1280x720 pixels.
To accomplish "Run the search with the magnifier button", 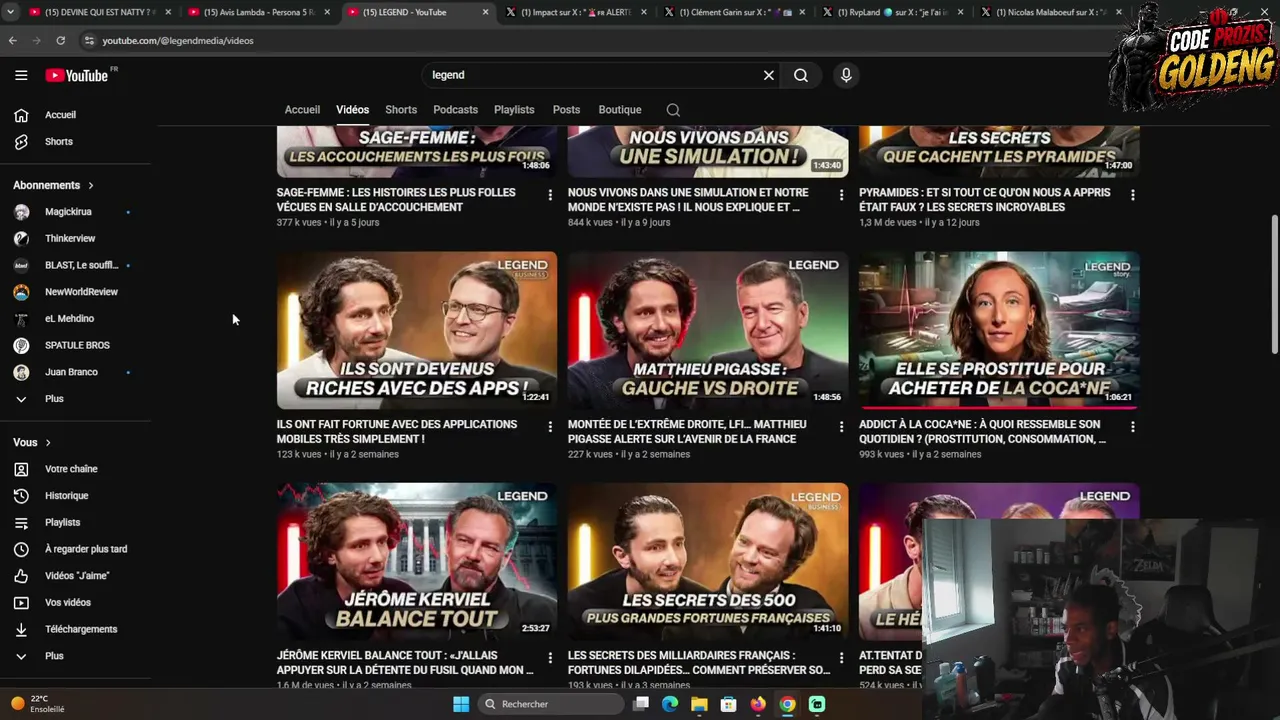I will pyautogui.click(x=801, y=75).
